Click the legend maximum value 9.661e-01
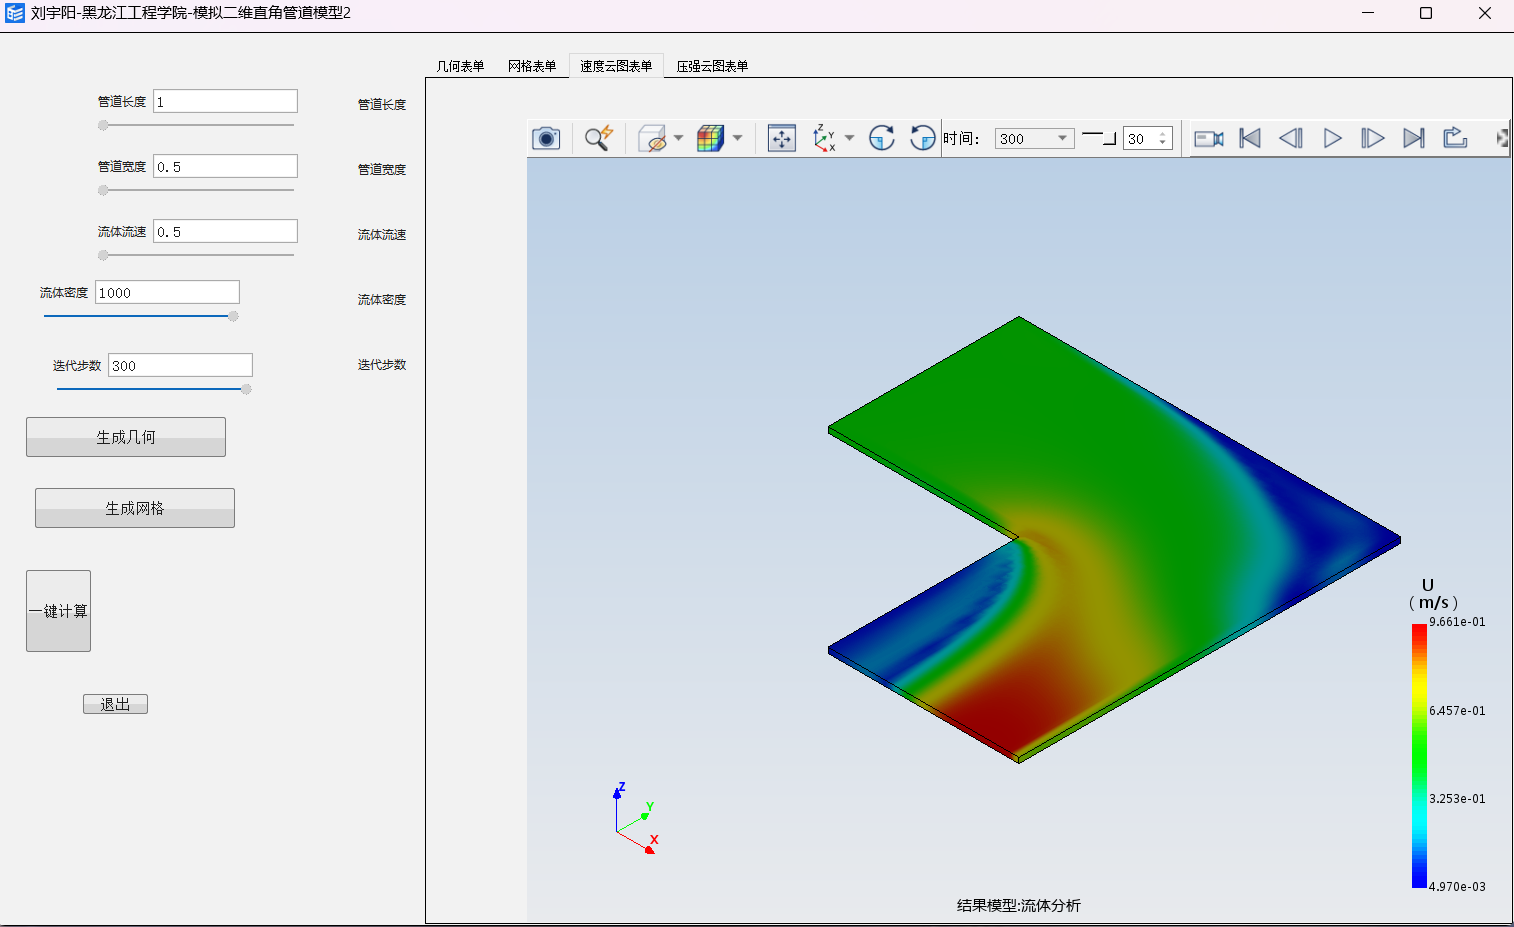The image size is (1514, 927). (x=1457, y=622)
